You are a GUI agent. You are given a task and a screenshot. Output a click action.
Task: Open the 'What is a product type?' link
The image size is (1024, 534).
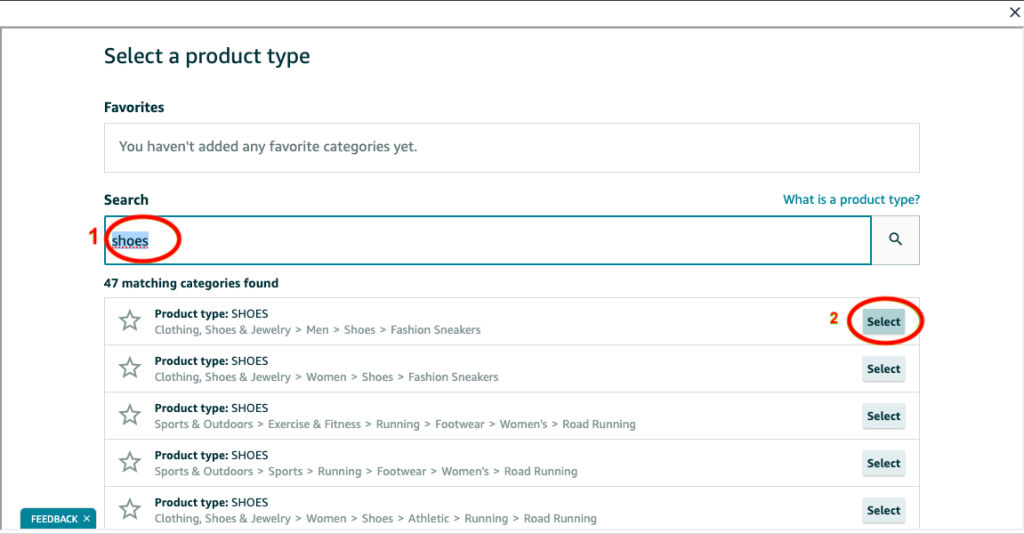(x=850, y=200)
